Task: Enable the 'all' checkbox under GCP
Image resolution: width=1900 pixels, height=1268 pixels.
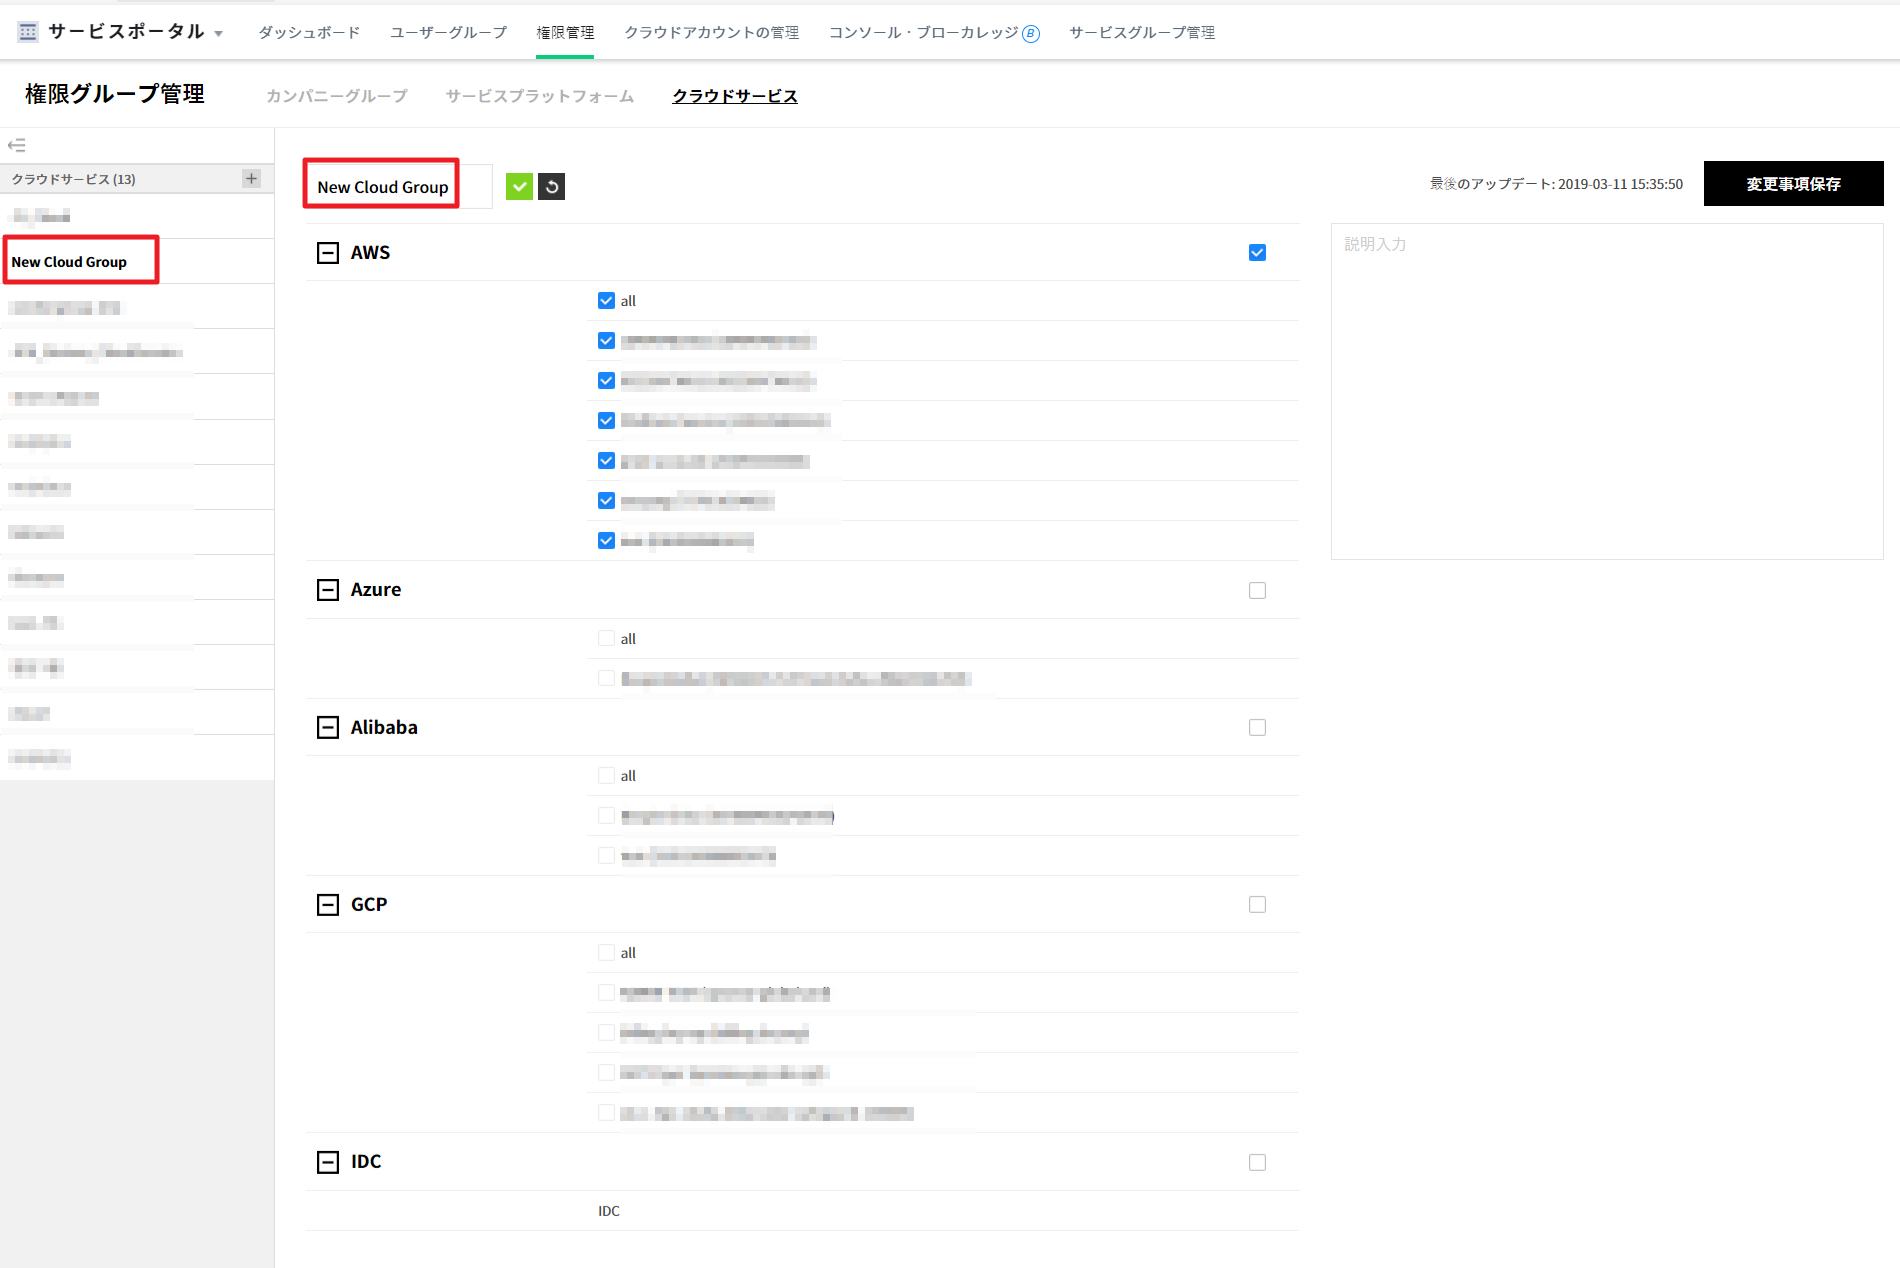Action: tap(606, 953)
